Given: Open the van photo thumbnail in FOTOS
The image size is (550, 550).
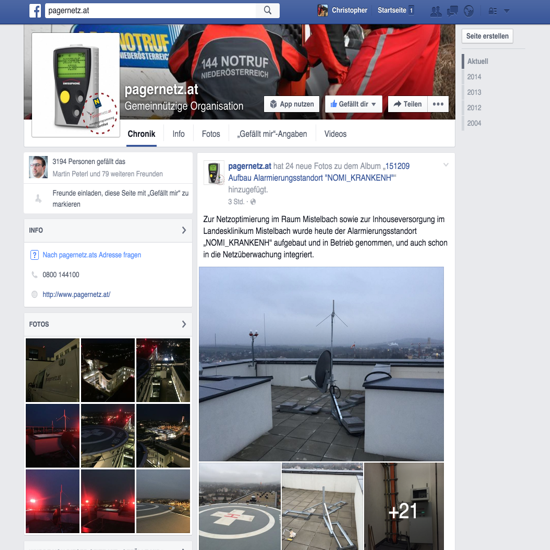Looking at the screenshot, I should click(x=53, y=370).
